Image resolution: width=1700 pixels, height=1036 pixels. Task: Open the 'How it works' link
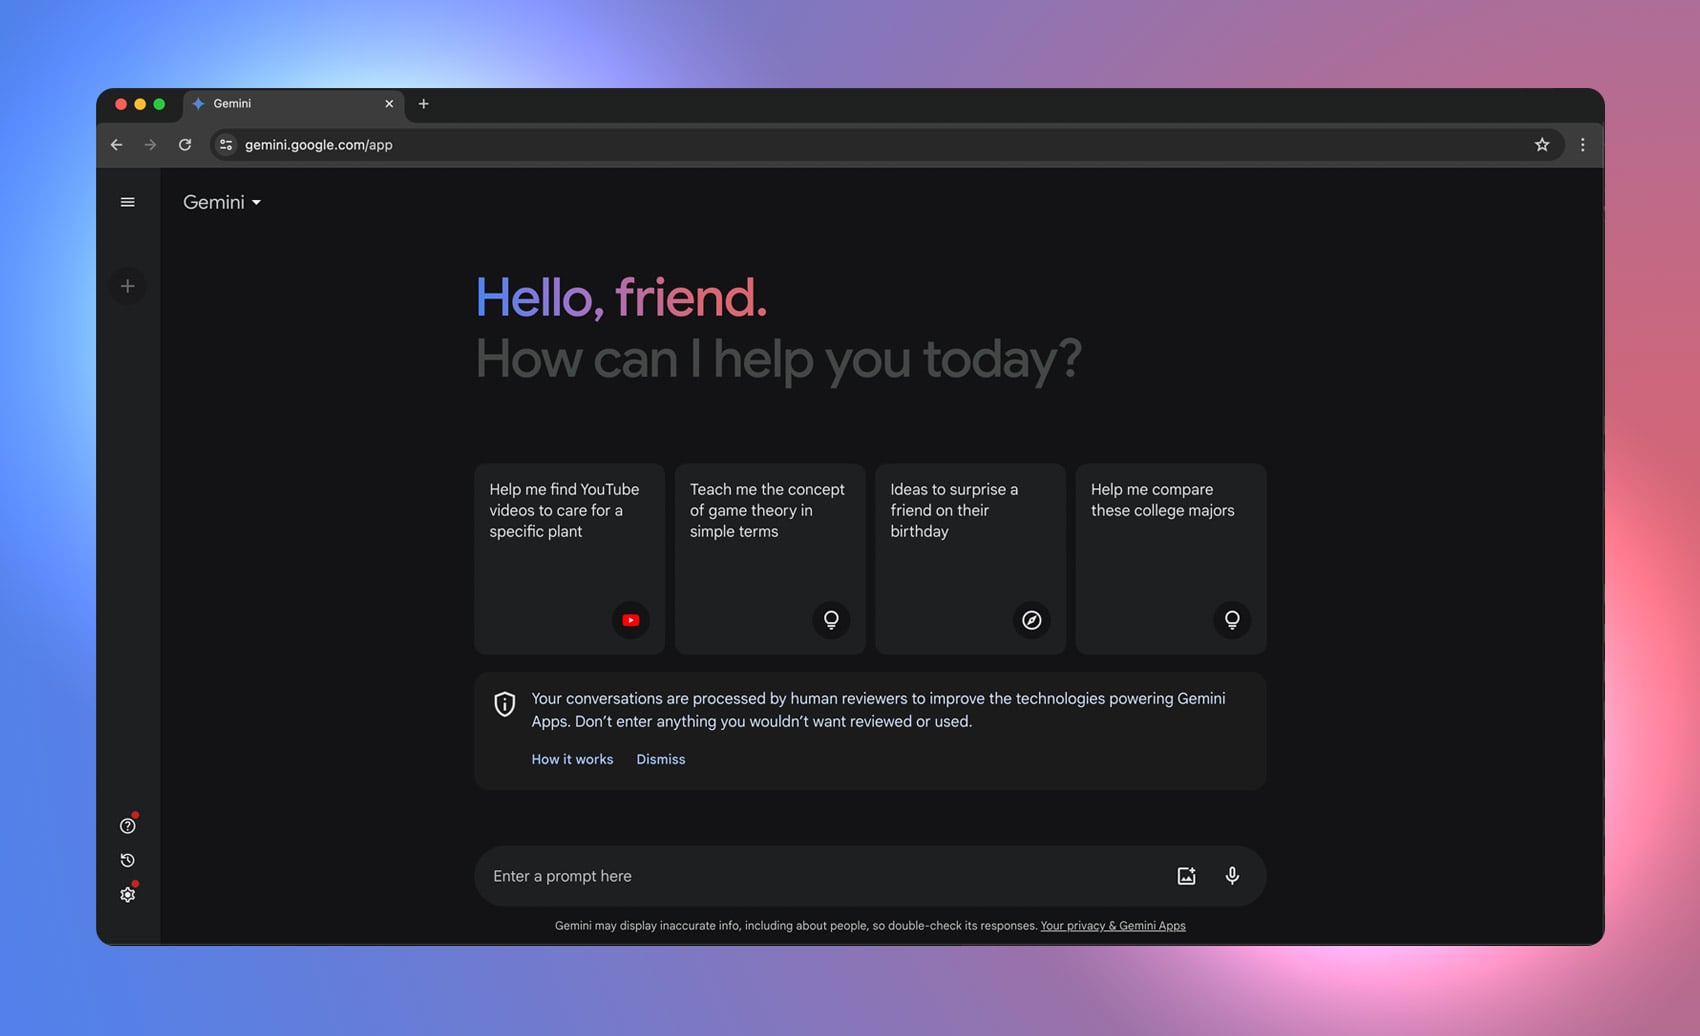[x=572, y=759]
